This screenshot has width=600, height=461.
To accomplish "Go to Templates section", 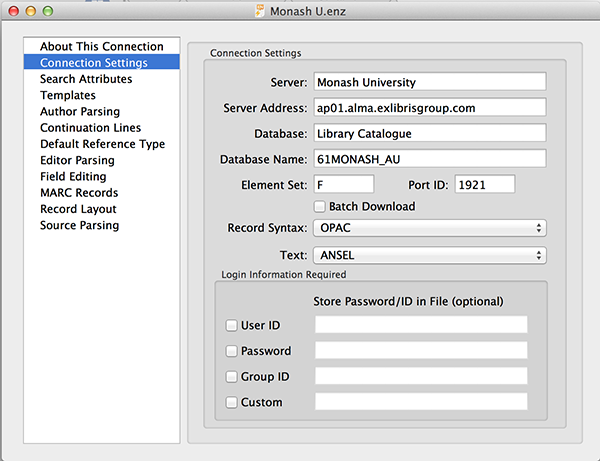I will click(101, 95).
